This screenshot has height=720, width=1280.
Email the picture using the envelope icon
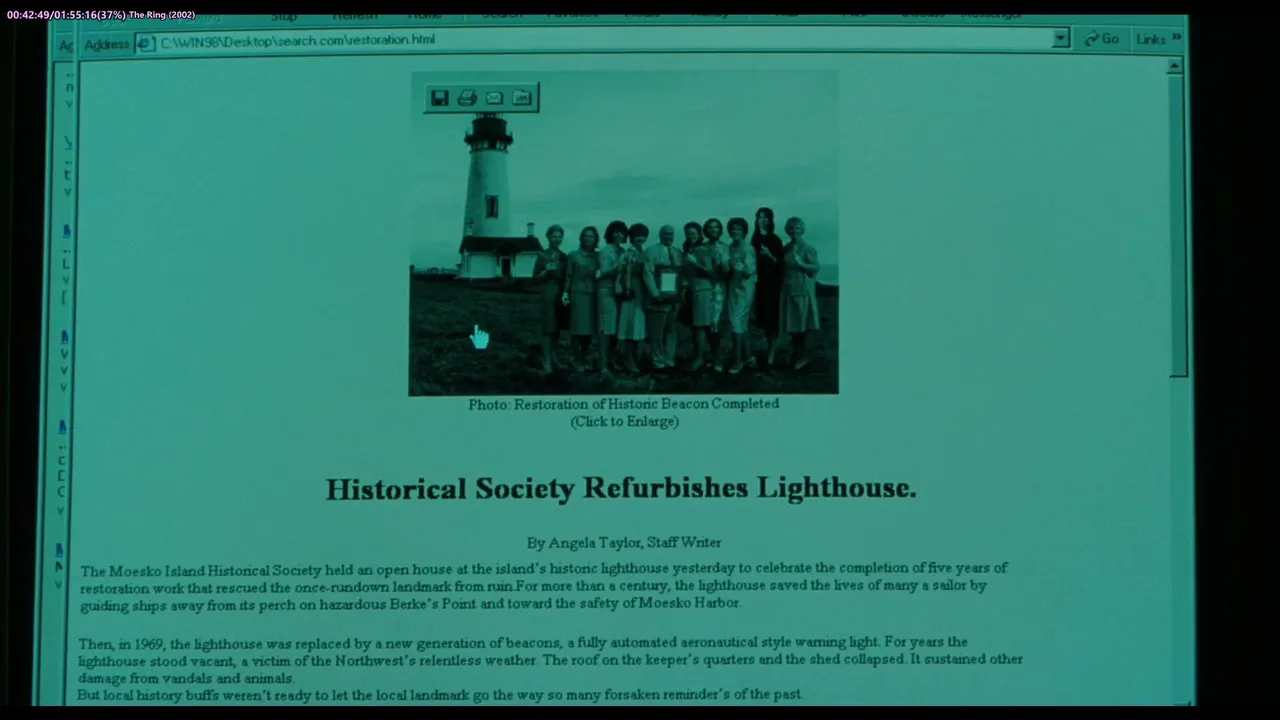494,97
